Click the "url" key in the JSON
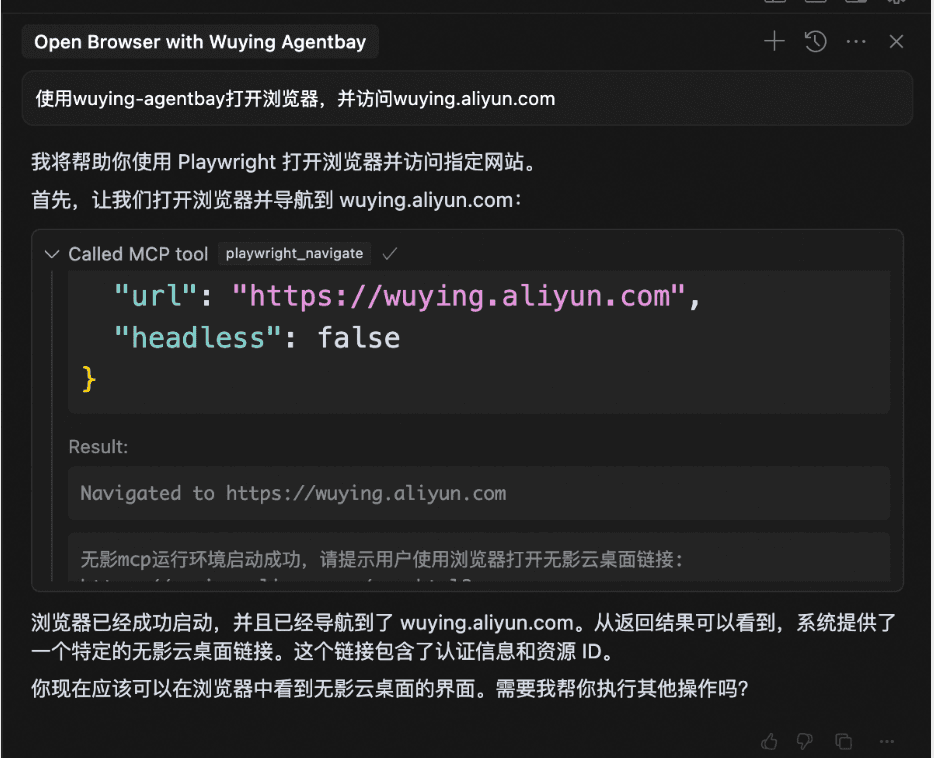Screen dimensions: 934x758 (x=155, y=296)
